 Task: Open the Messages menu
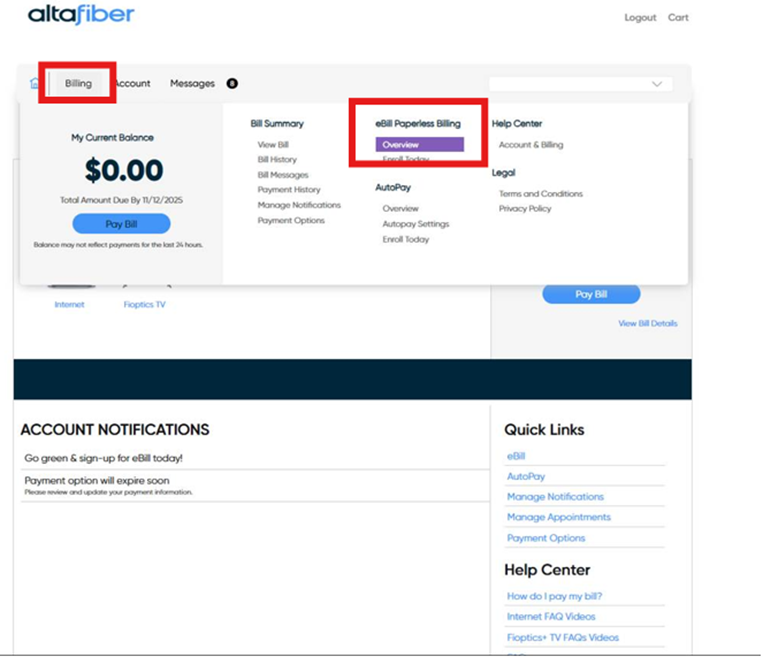pyautogui.click(x=192, y=84)
